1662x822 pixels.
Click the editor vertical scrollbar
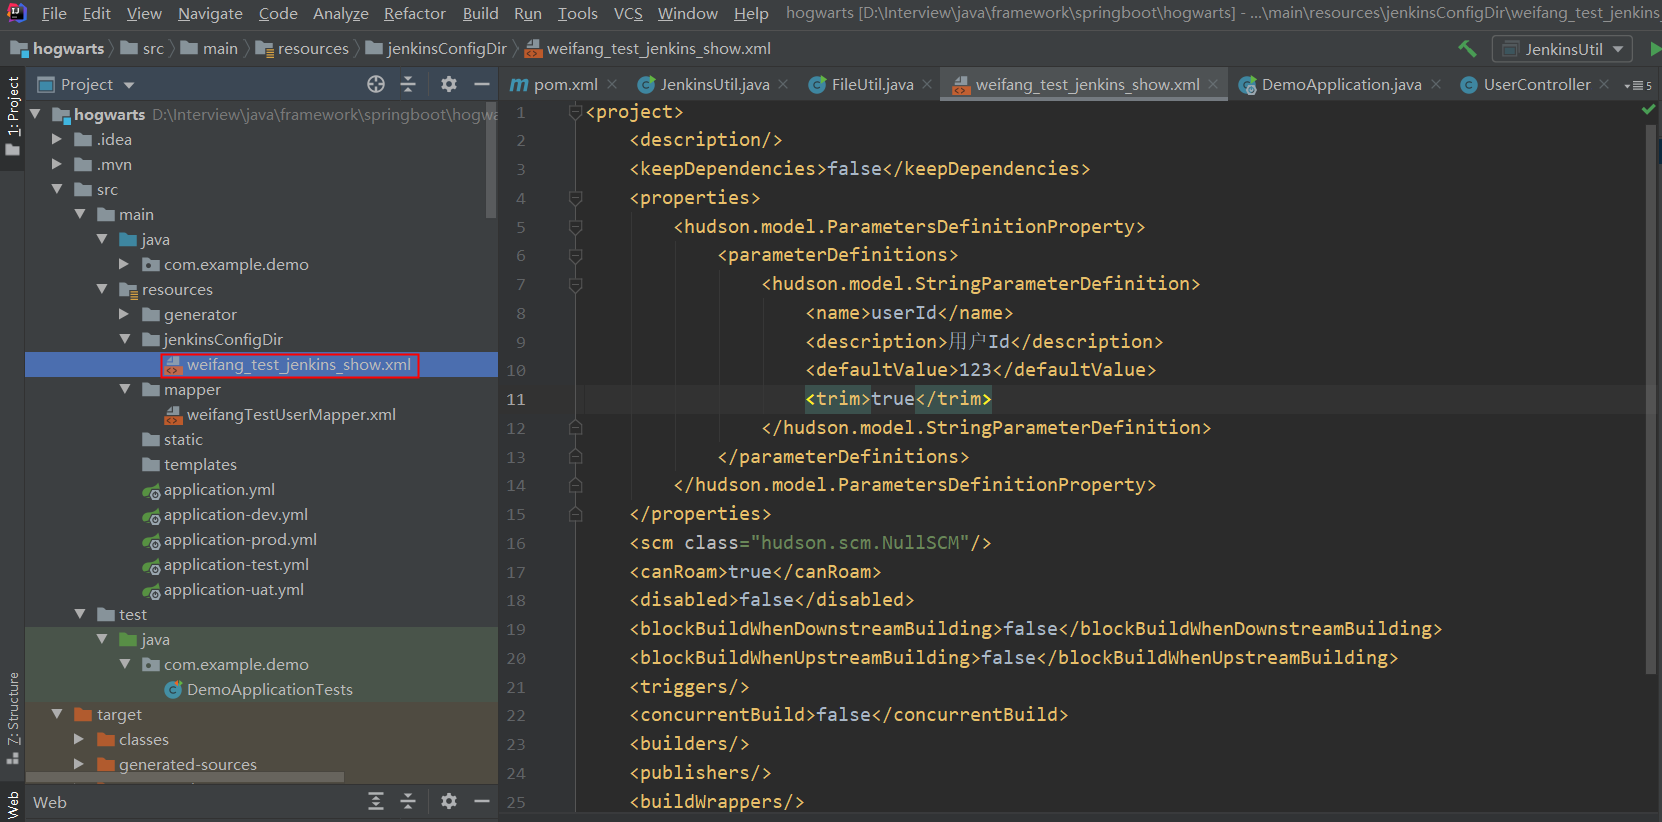point(1651,400)
